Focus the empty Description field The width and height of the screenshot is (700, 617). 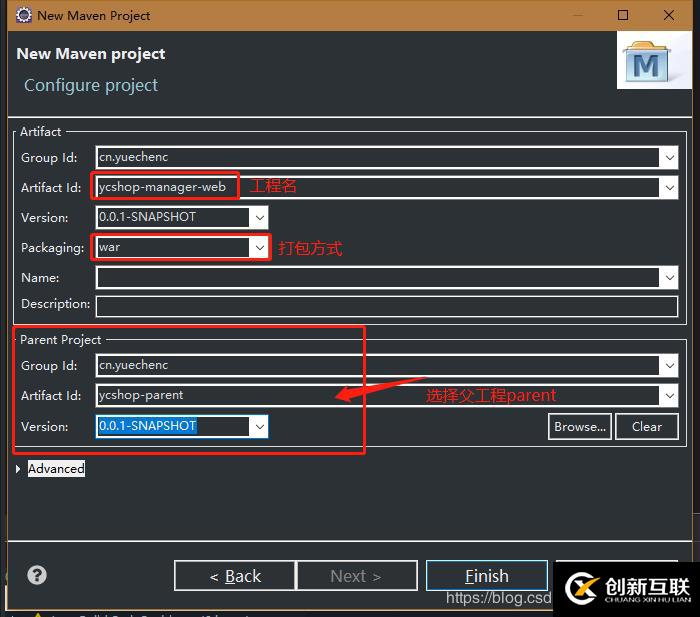[387, 306]
